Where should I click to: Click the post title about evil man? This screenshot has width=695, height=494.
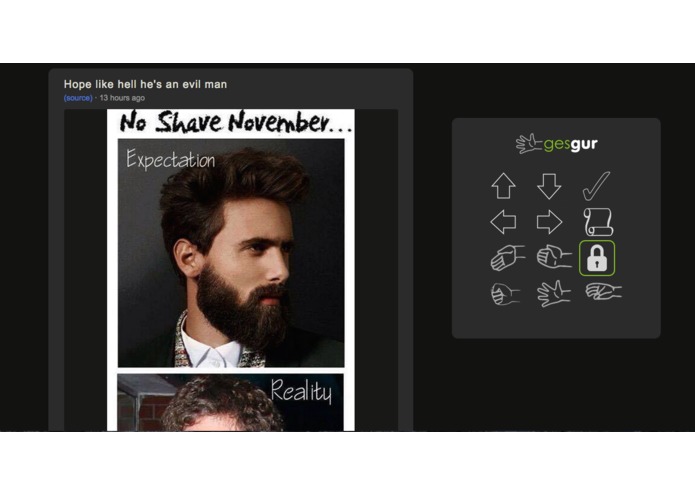(x=145, y=84)
